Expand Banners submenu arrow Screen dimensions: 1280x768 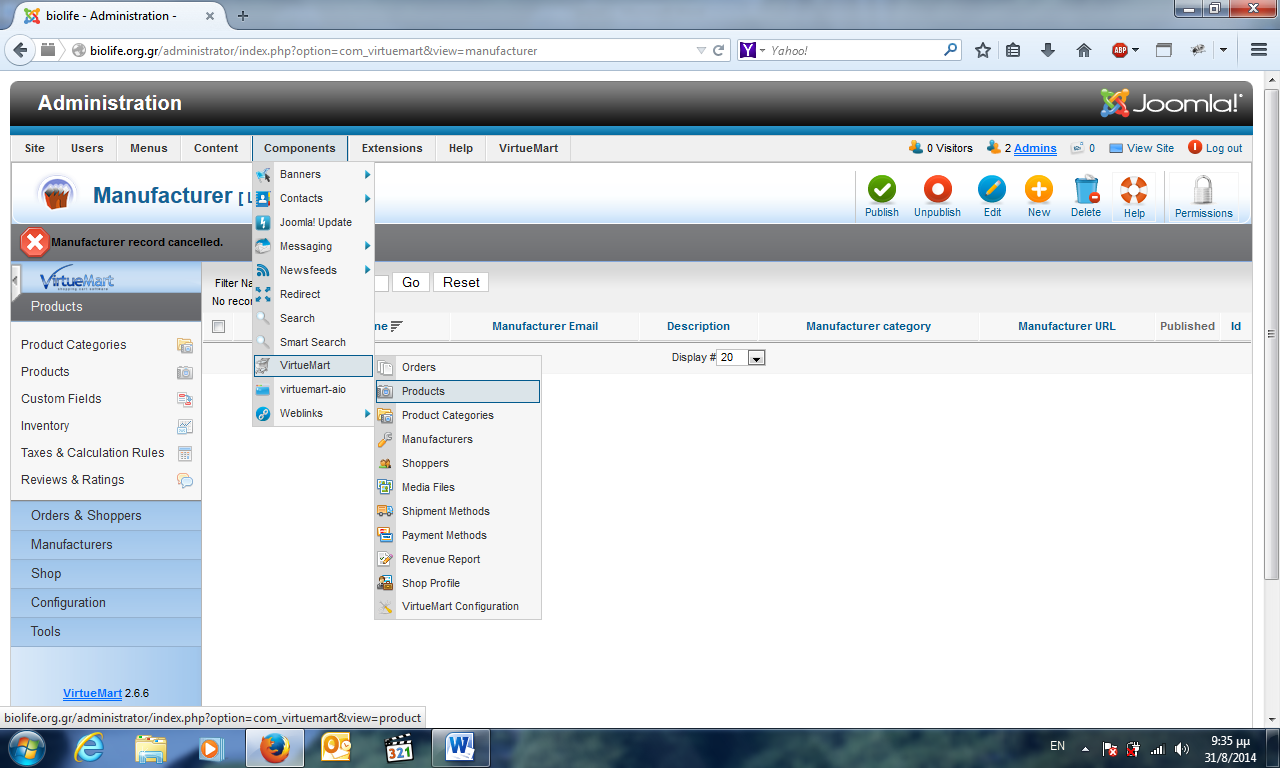[368, 174]
